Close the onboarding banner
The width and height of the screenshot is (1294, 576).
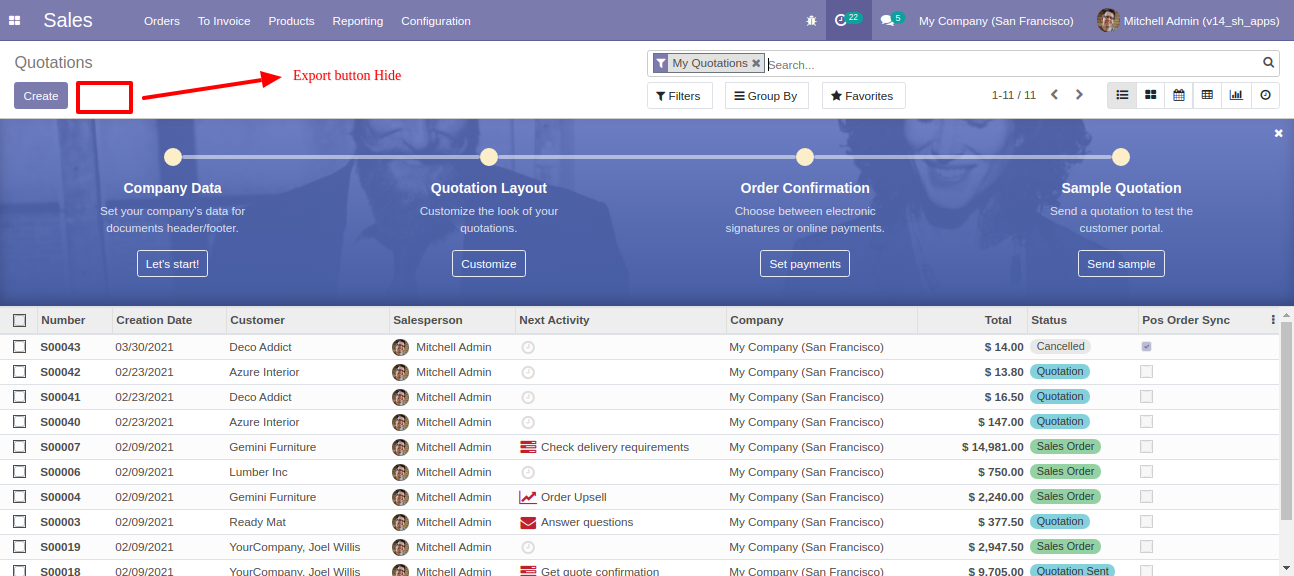[x=1278, y=133]
